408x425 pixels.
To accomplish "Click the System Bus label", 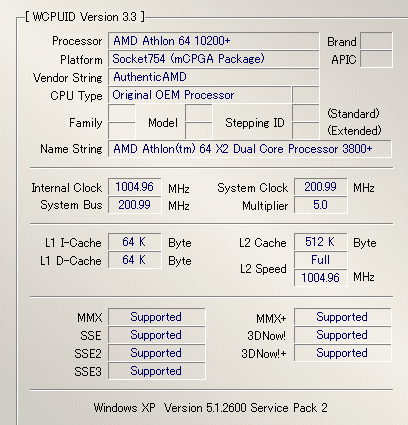I will (71, 205).
